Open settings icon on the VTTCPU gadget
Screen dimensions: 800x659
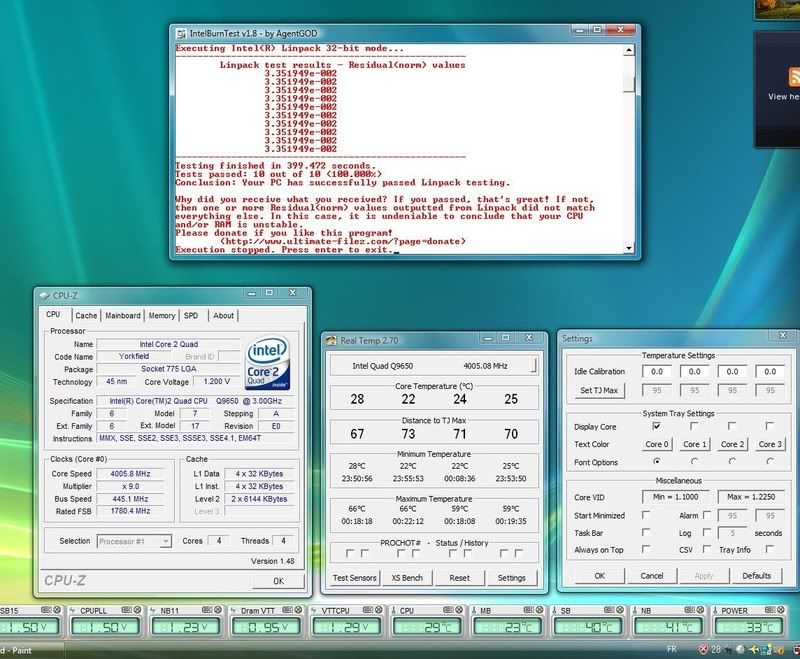pos(367,610)
